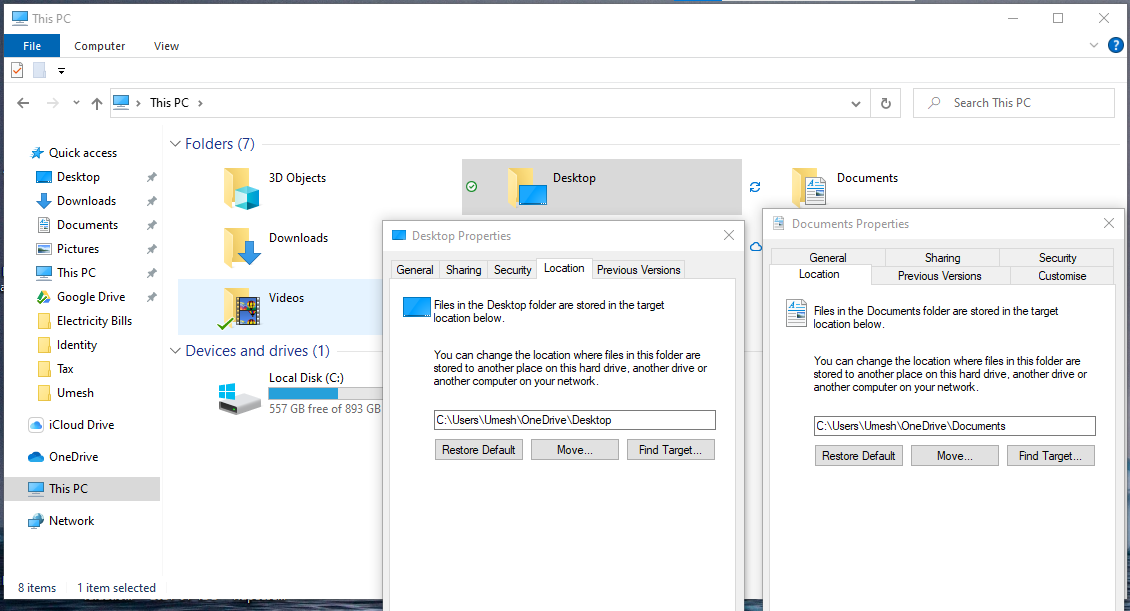Select the Downloads folder icon in Folders
The width and height of the screenshot is (1130, 611).
click(241, 247)
